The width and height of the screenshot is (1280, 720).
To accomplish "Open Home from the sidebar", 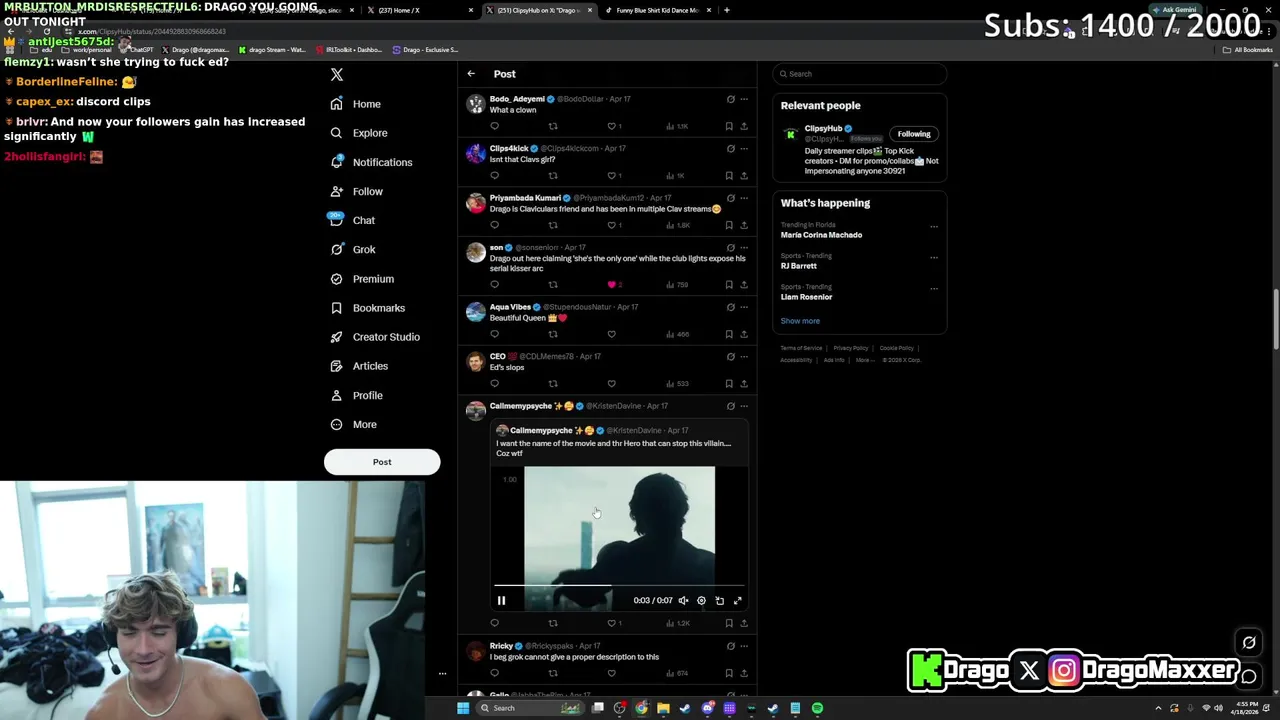I will [x=356, y=104].
